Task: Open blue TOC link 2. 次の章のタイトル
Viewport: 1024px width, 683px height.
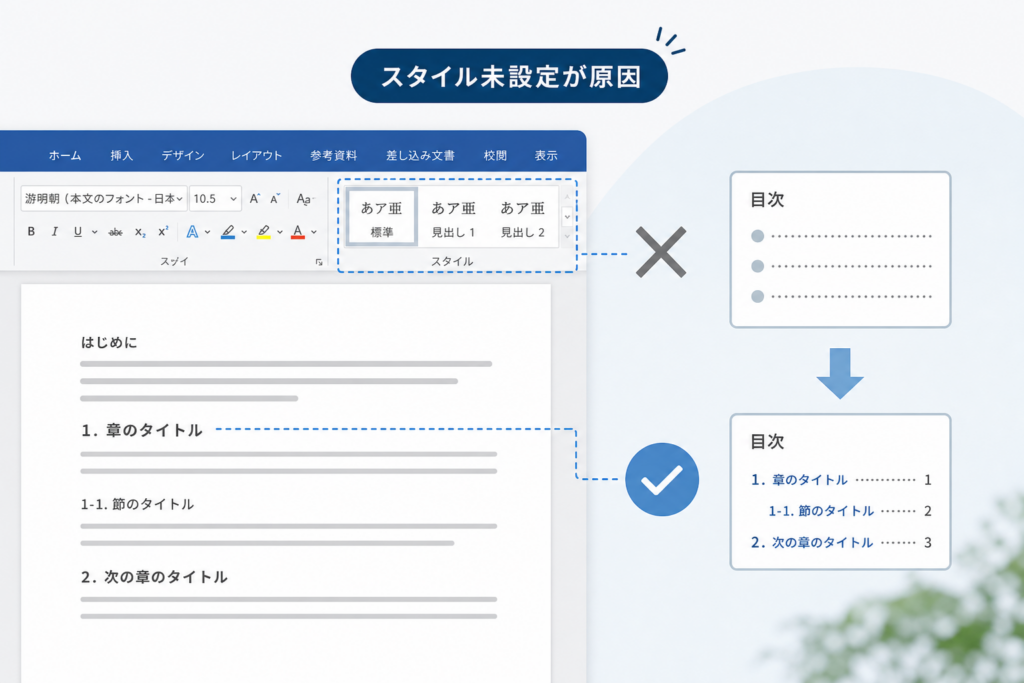Action: pos(812,543)
